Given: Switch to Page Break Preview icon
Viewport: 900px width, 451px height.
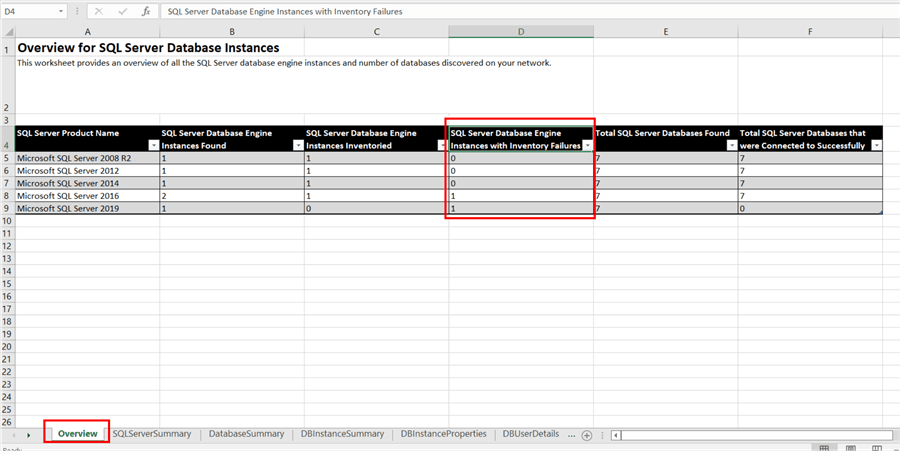Looking at the screenshot, I should (x=876, y=448).
